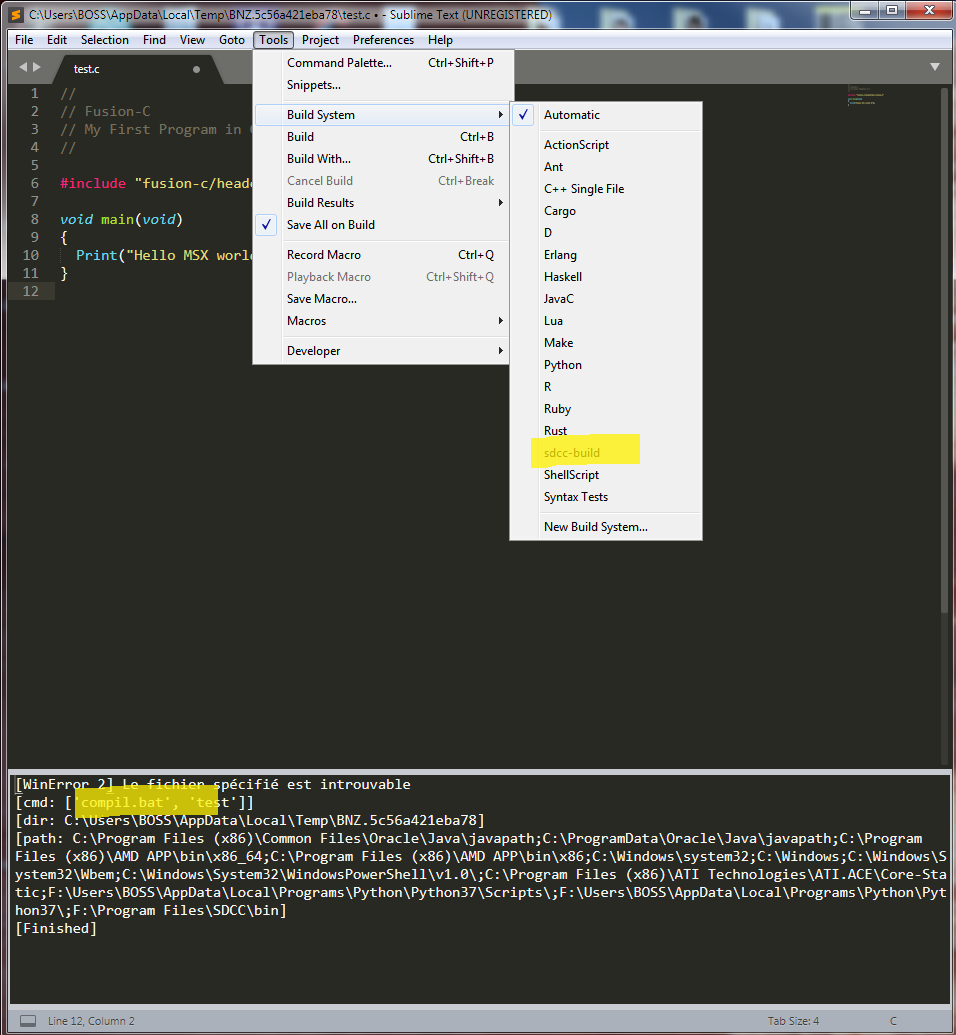Select JavaC build system
Screen dimensions: 956x1035
tap(606, 299)
